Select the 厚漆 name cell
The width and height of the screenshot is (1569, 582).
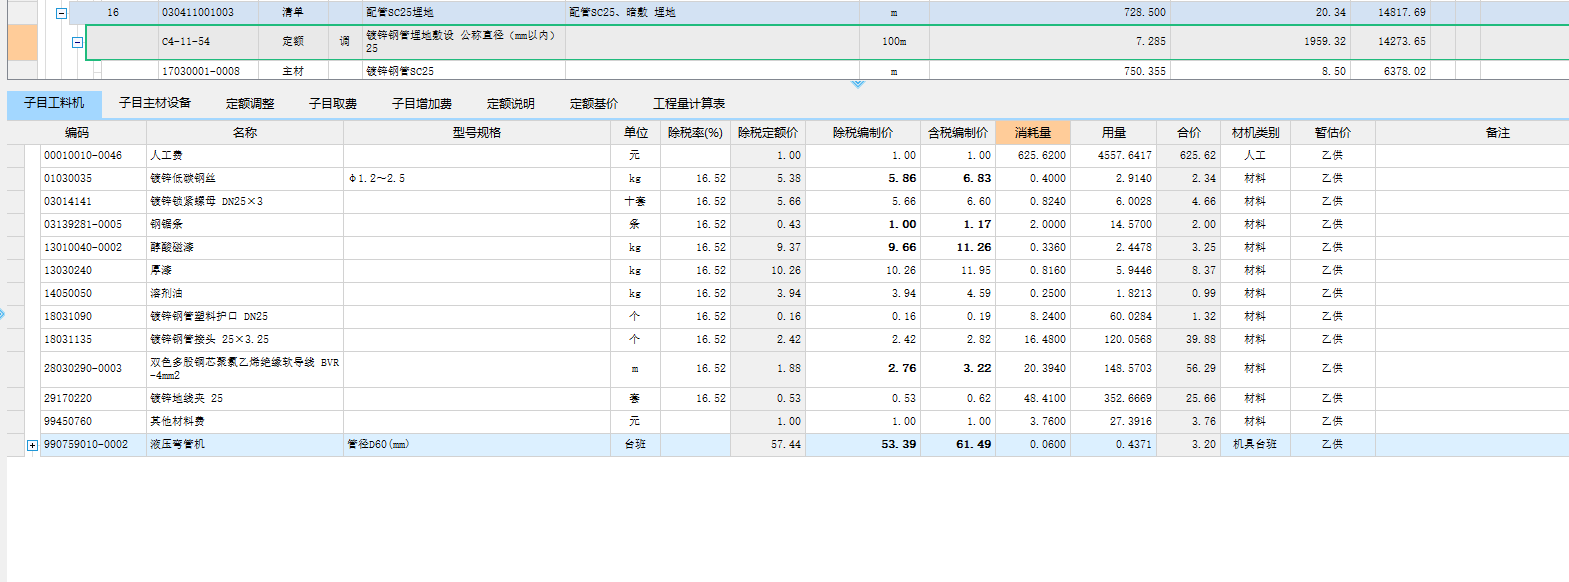245,270
